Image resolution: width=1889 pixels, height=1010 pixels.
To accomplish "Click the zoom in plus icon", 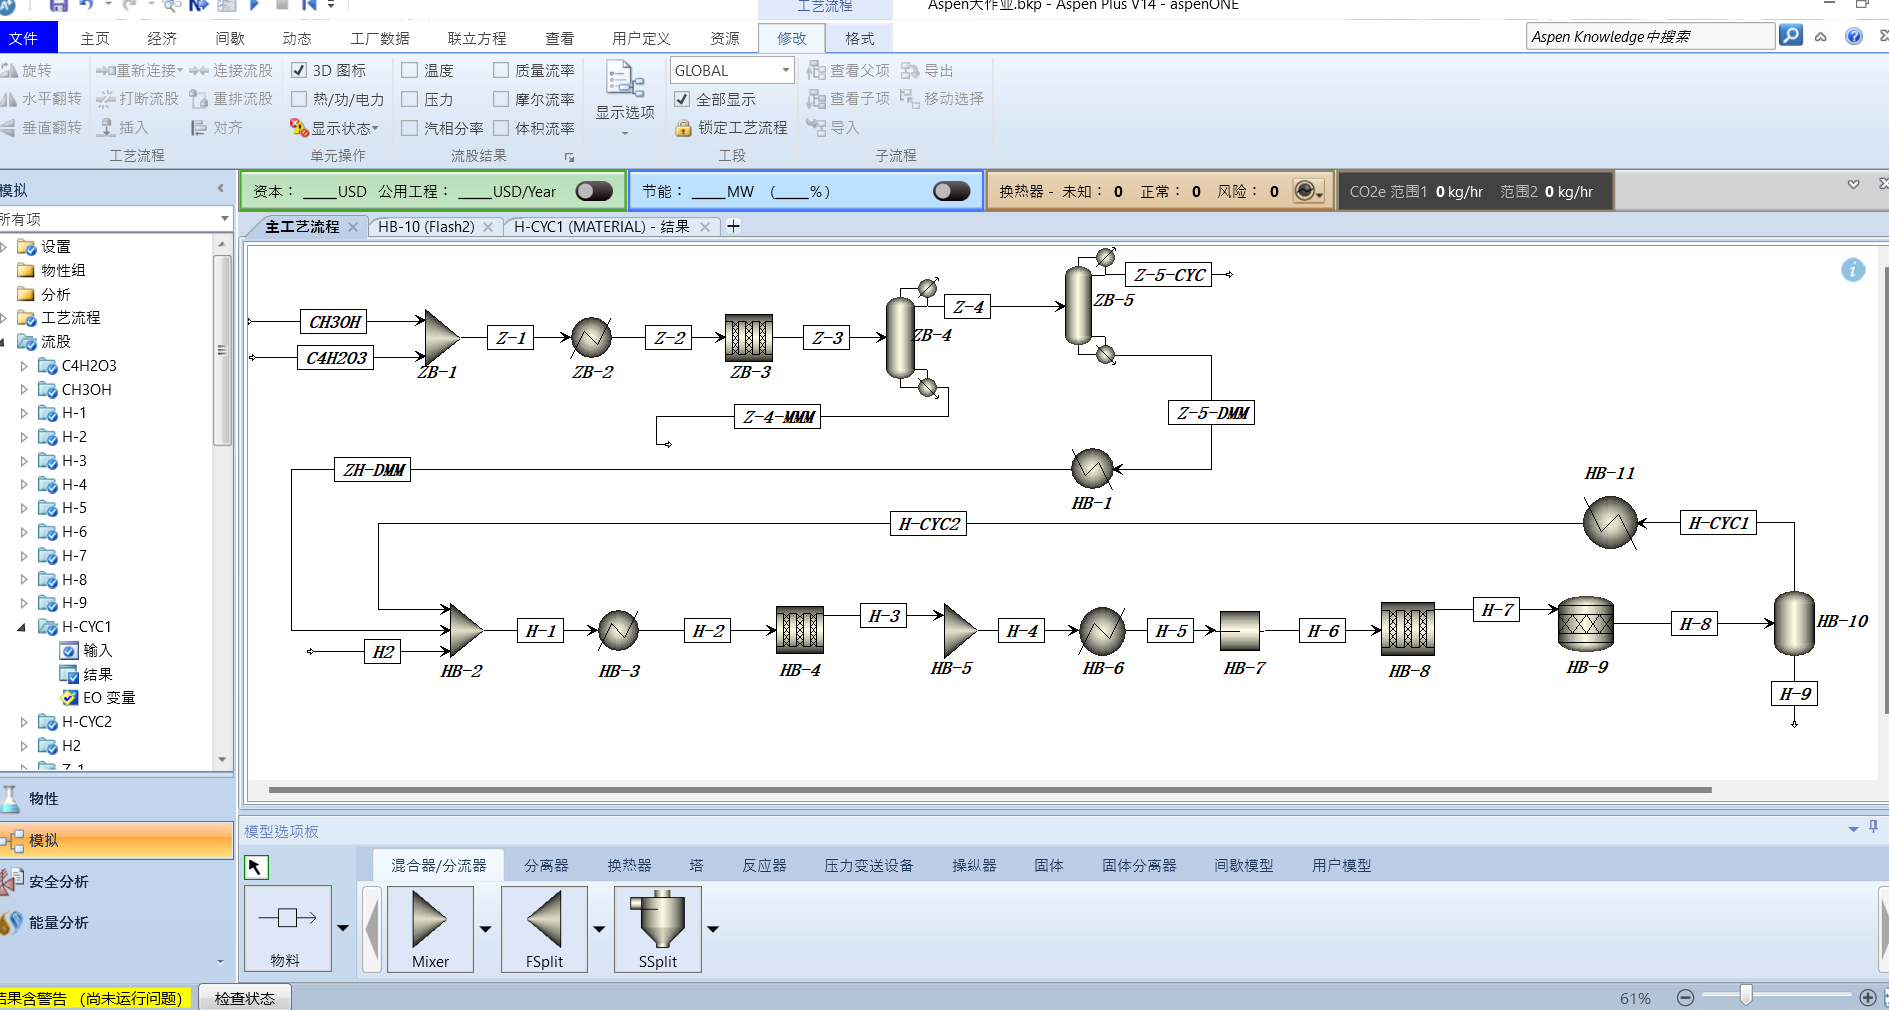I will [1867, 998].
